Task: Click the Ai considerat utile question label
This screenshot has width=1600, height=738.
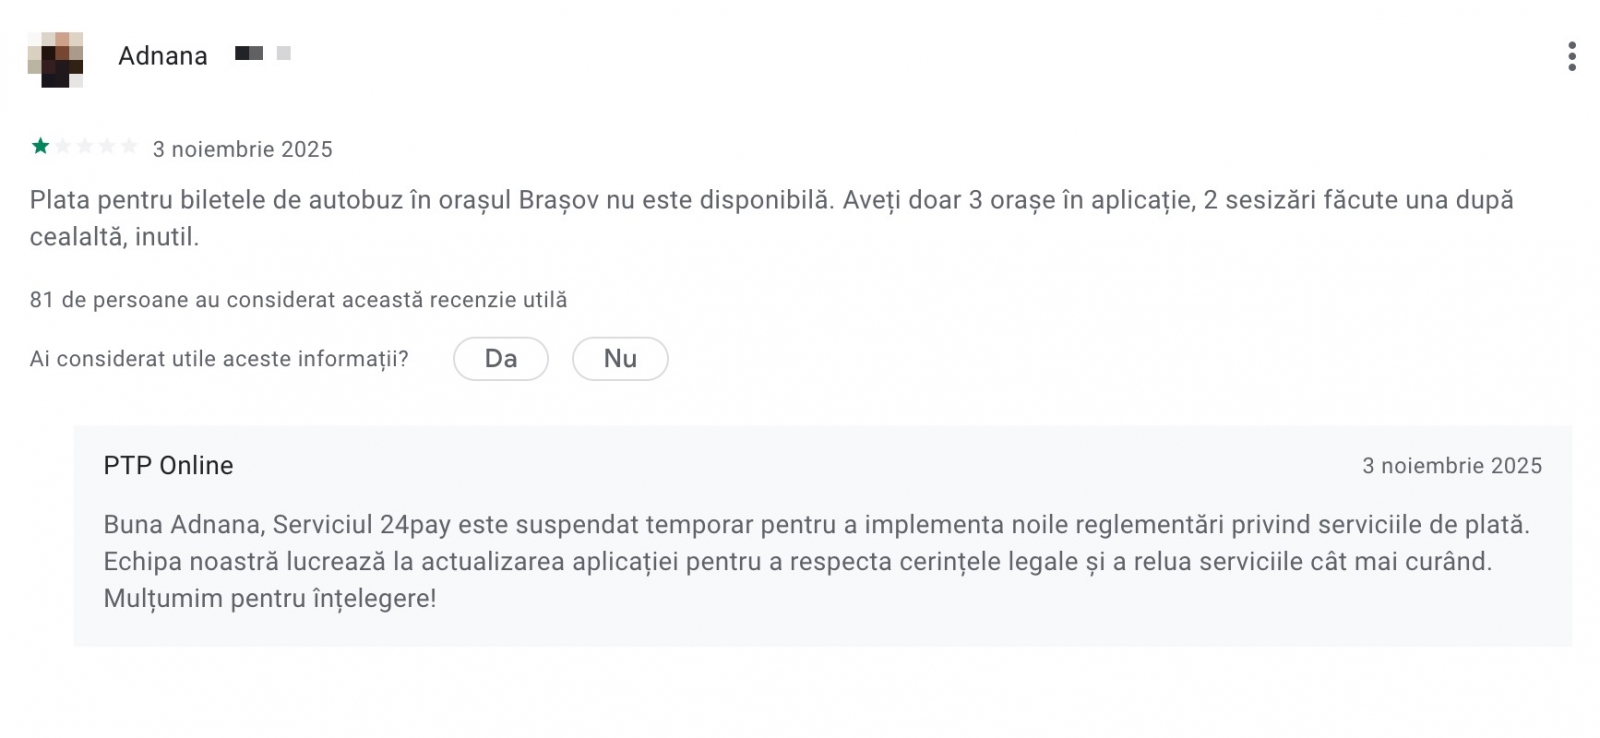Action: coord(218,358)
